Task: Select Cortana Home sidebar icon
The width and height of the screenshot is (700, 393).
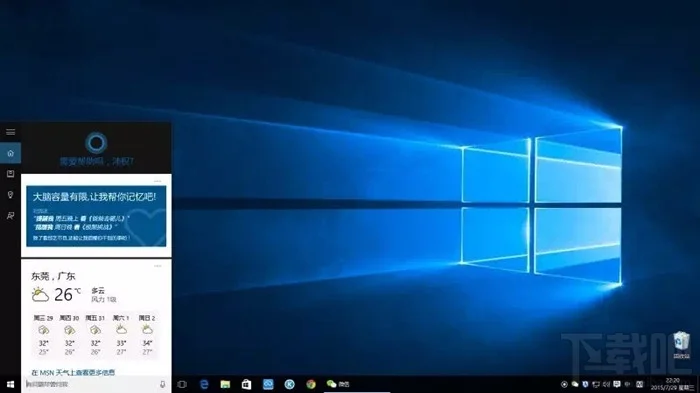Action: [x=10, y=153]
